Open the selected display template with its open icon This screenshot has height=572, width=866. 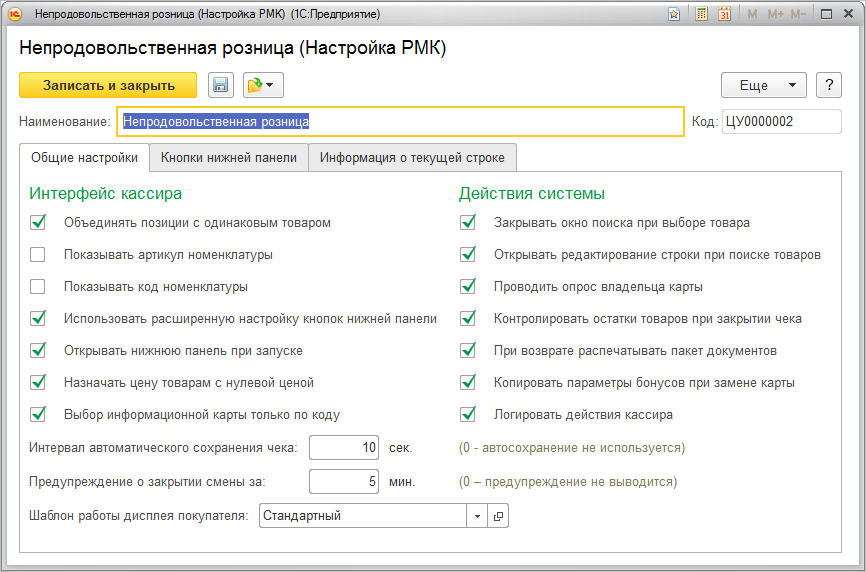[498, 516]
